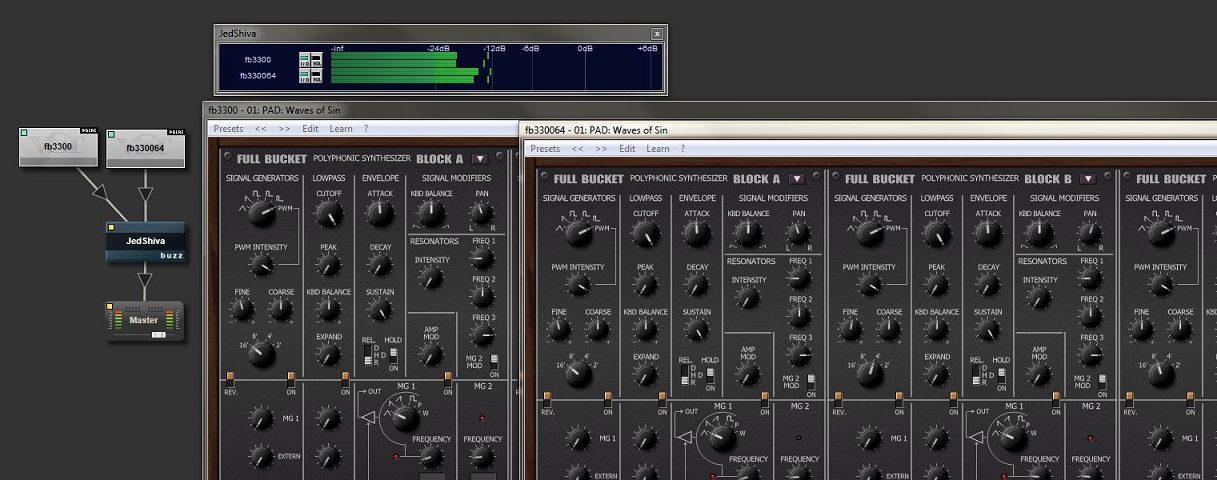Select the fb330064 machine box

click(x=146, y=147)
